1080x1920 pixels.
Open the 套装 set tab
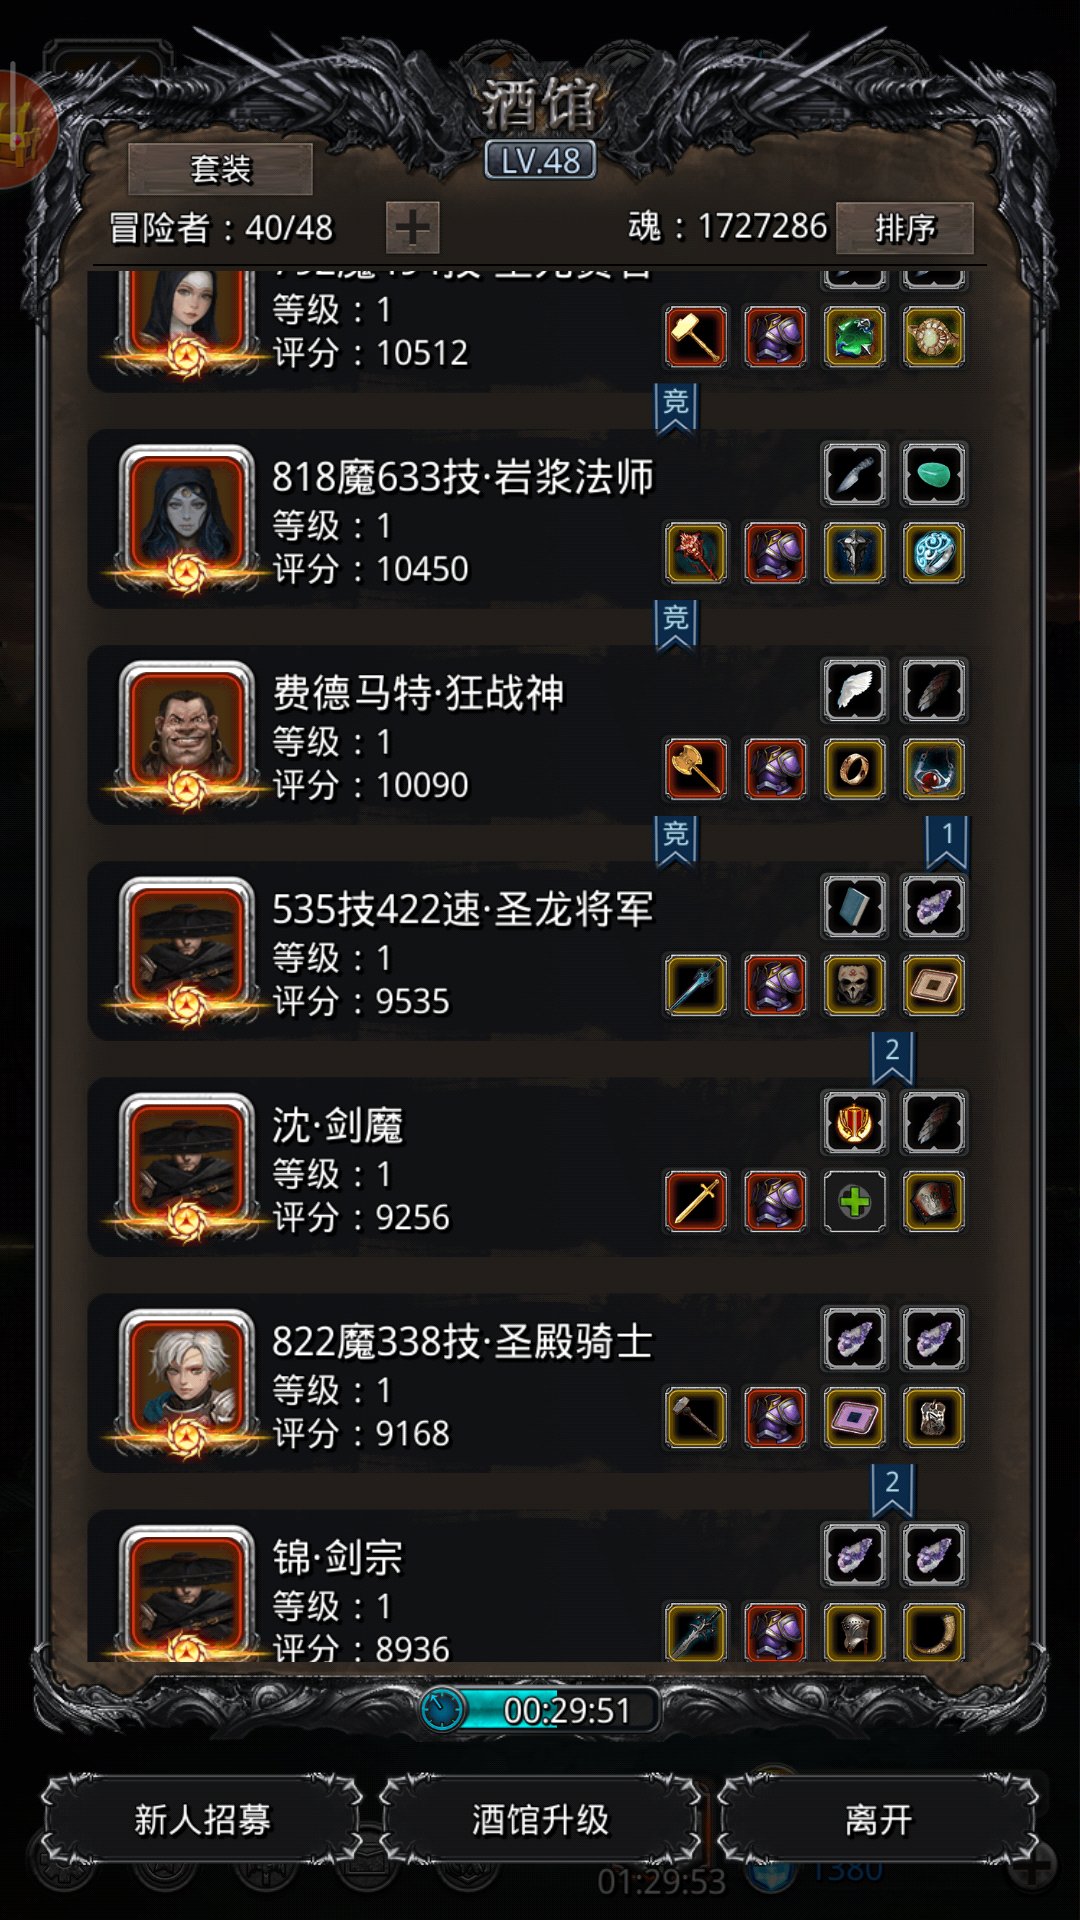tap(220, 169)
